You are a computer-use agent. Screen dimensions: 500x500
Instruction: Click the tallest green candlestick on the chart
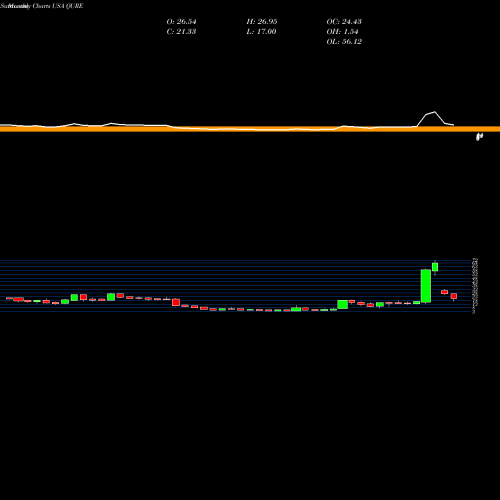[x=426, y=286]
